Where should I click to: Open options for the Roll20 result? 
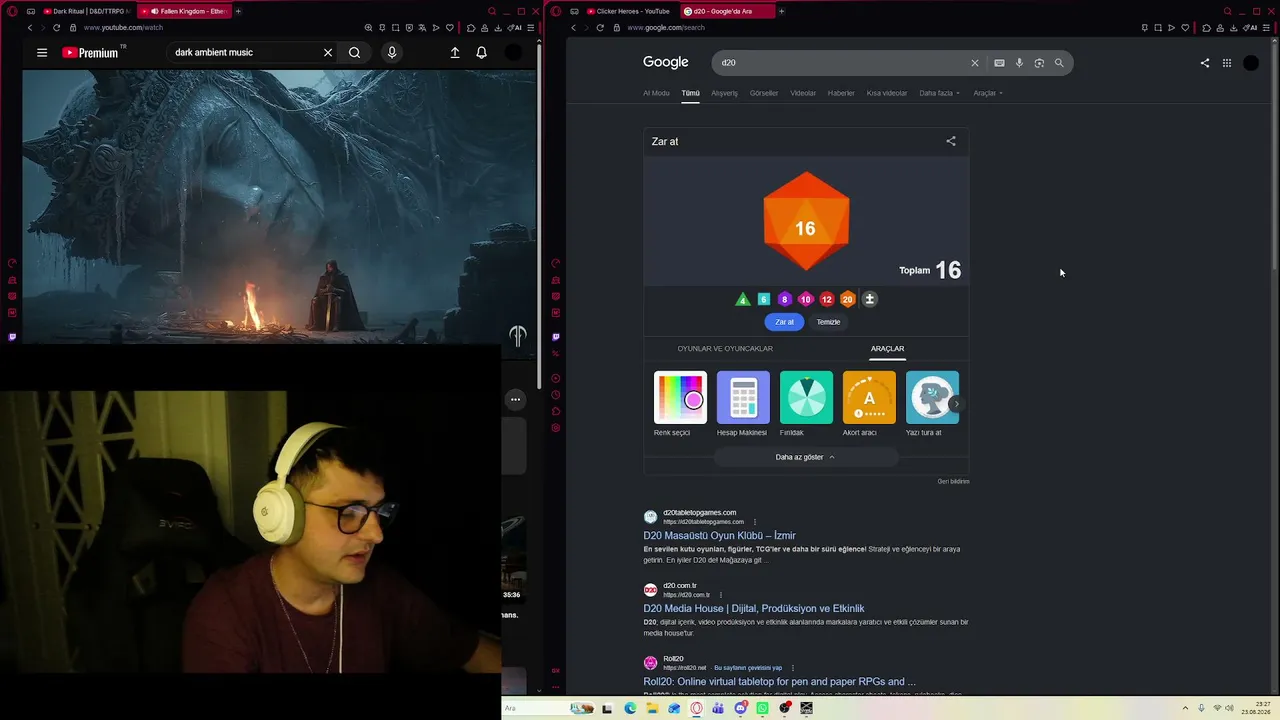pos(793,668)
